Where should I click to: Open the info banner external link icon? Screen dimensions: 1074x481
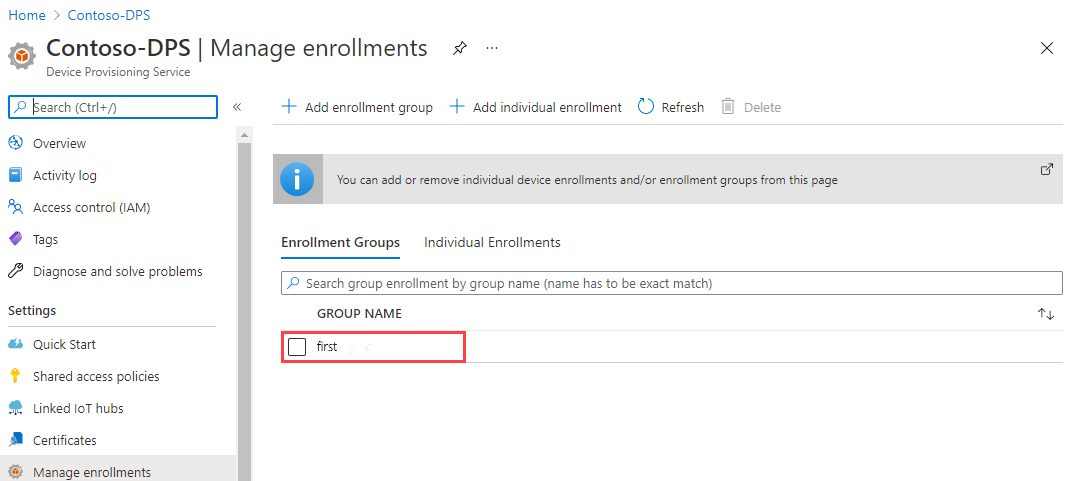1047,170
